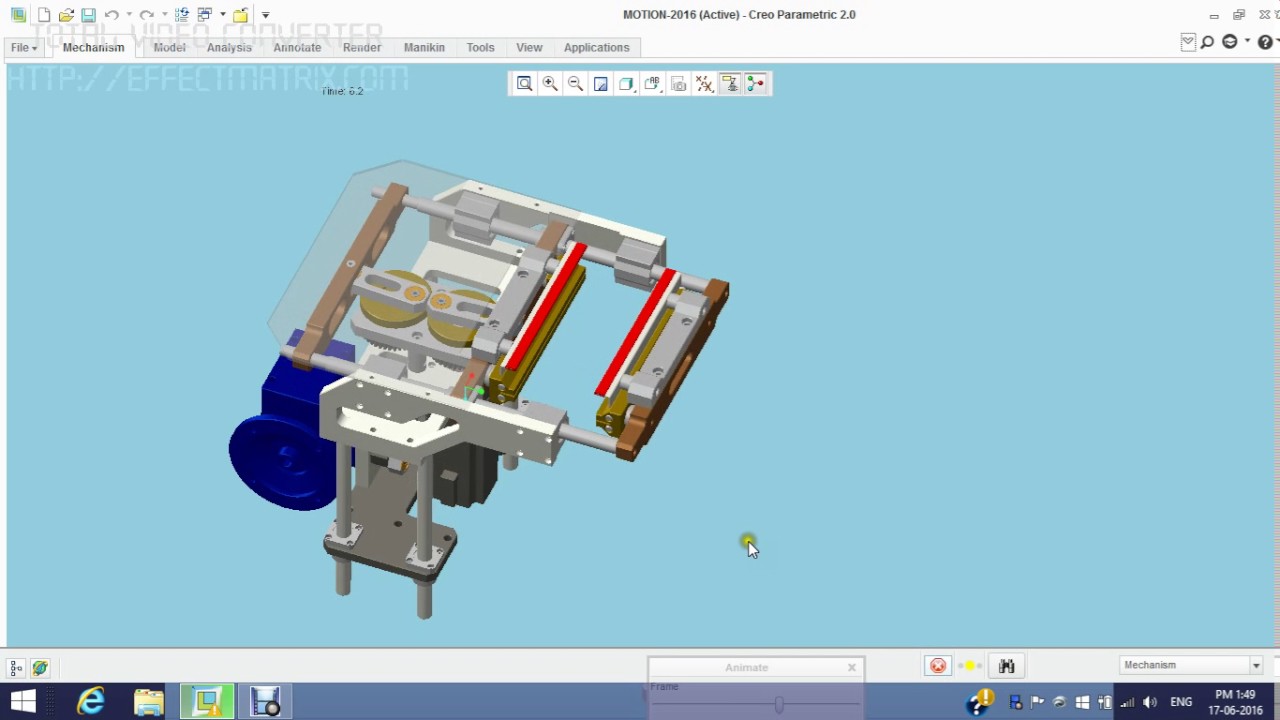Click the Time: 6.2 label in viewport
Screen dimensions: 1280x720
tap(343, 91)
